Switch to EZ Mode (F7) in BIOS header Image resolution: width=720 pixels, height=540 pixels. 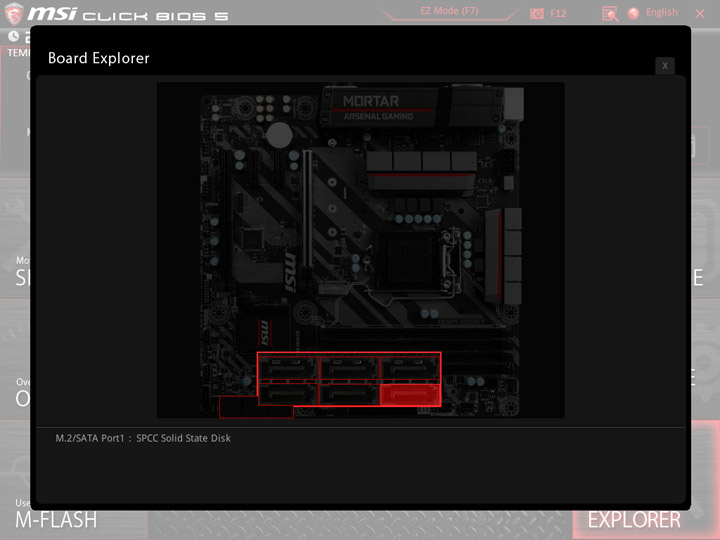(x=449, y=11)
